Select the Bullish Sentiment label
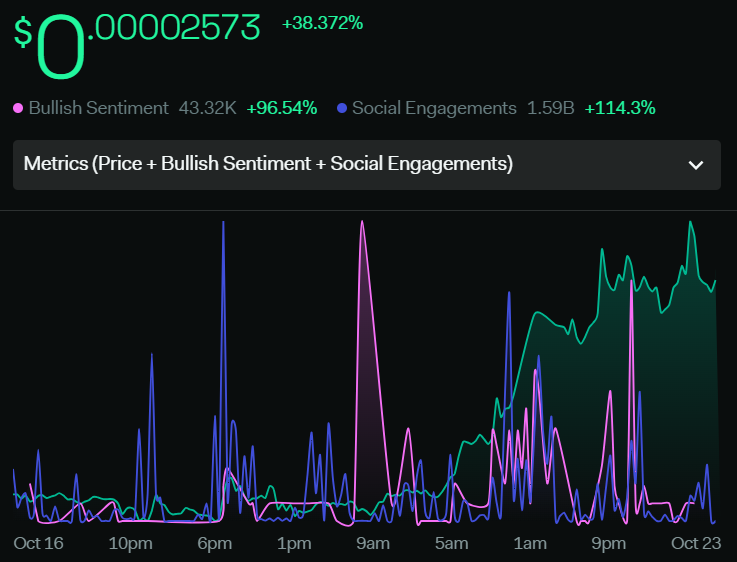 98,108
